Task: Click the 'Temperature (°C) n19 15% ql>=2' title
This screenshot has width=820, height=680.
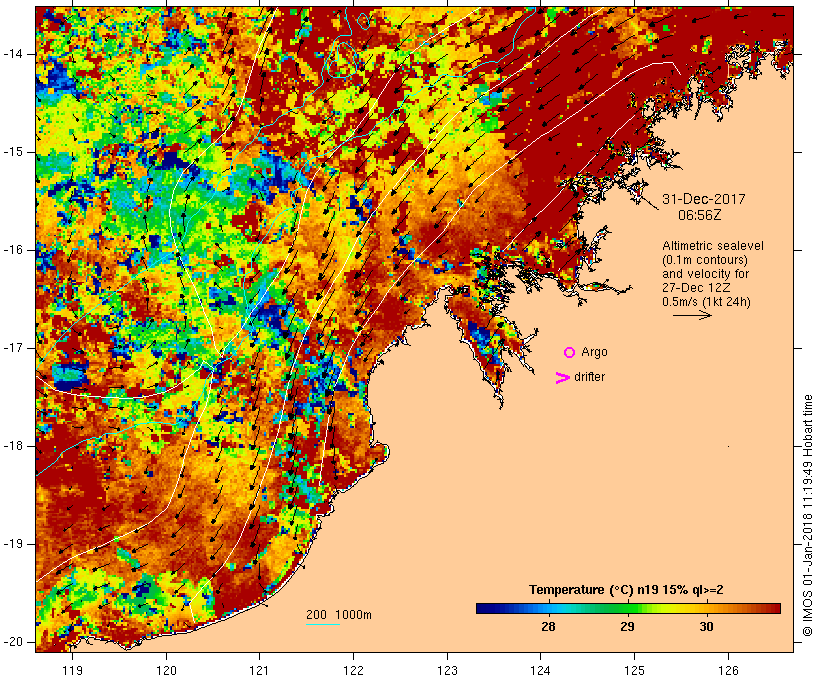Action: (x=626, y=590)
